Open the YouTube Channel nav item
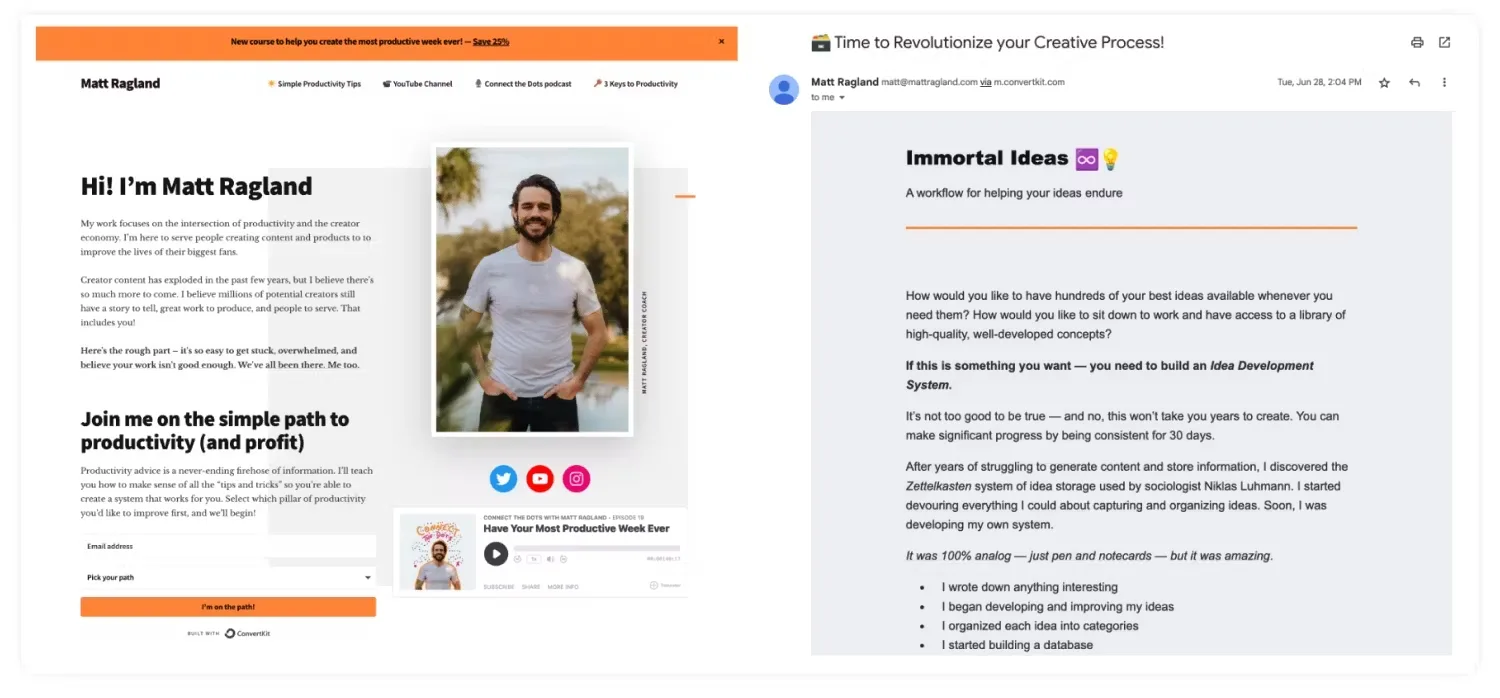The height and width of the screenshot is (698, 1500). 417,84
